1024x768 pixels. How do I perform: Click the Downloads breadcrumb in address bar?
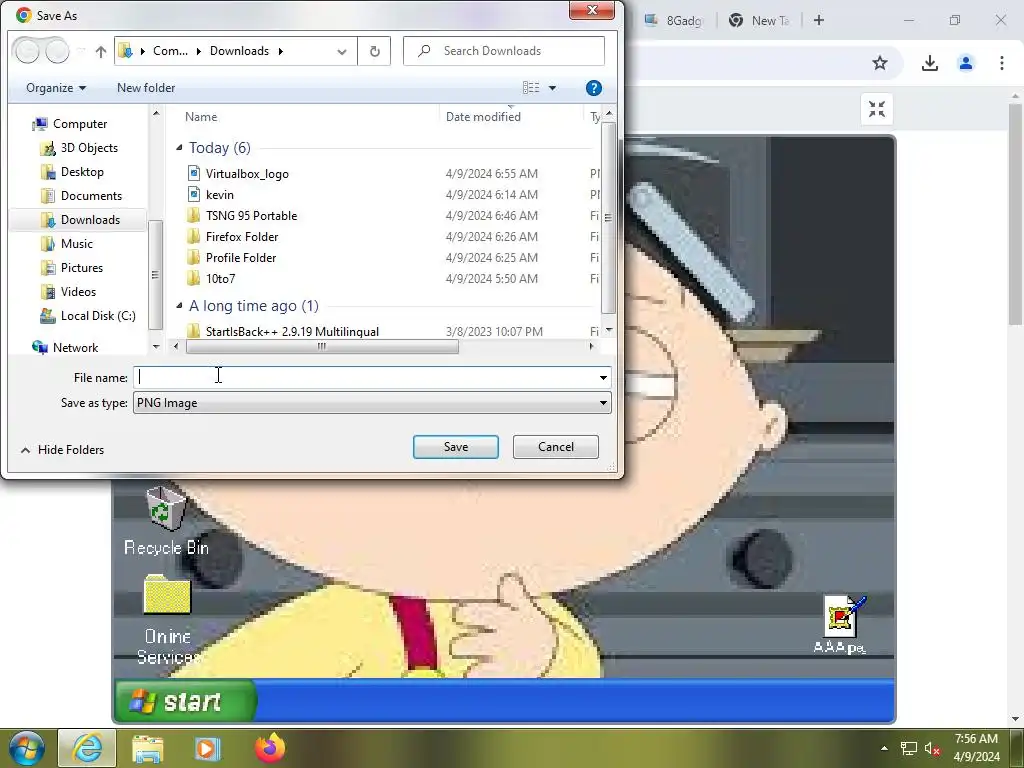click(239, 51)
